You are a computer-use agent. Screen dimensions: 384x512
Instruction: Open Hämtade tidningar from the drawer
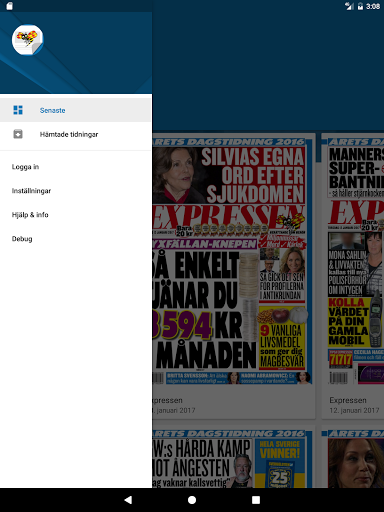[76, 134]
